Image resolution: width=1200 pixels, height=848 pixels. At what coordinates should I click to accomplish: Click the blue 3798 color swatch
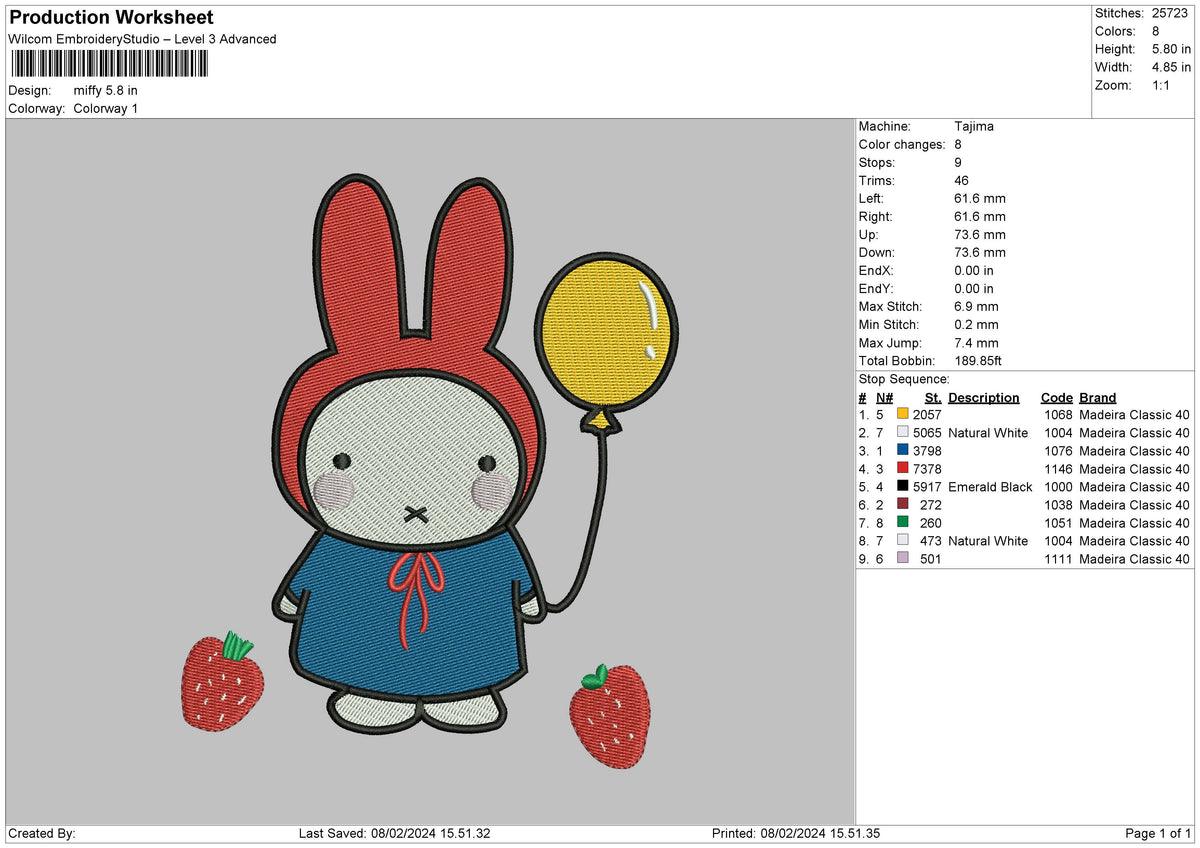coord(903,451)
